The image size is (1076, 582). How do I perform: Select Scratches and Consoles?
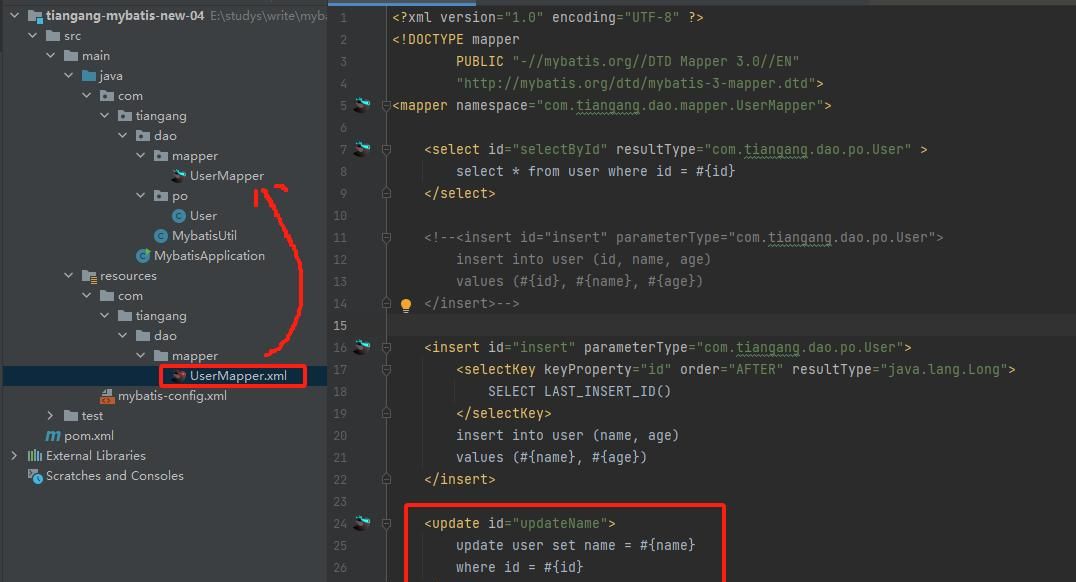point(114,475)
